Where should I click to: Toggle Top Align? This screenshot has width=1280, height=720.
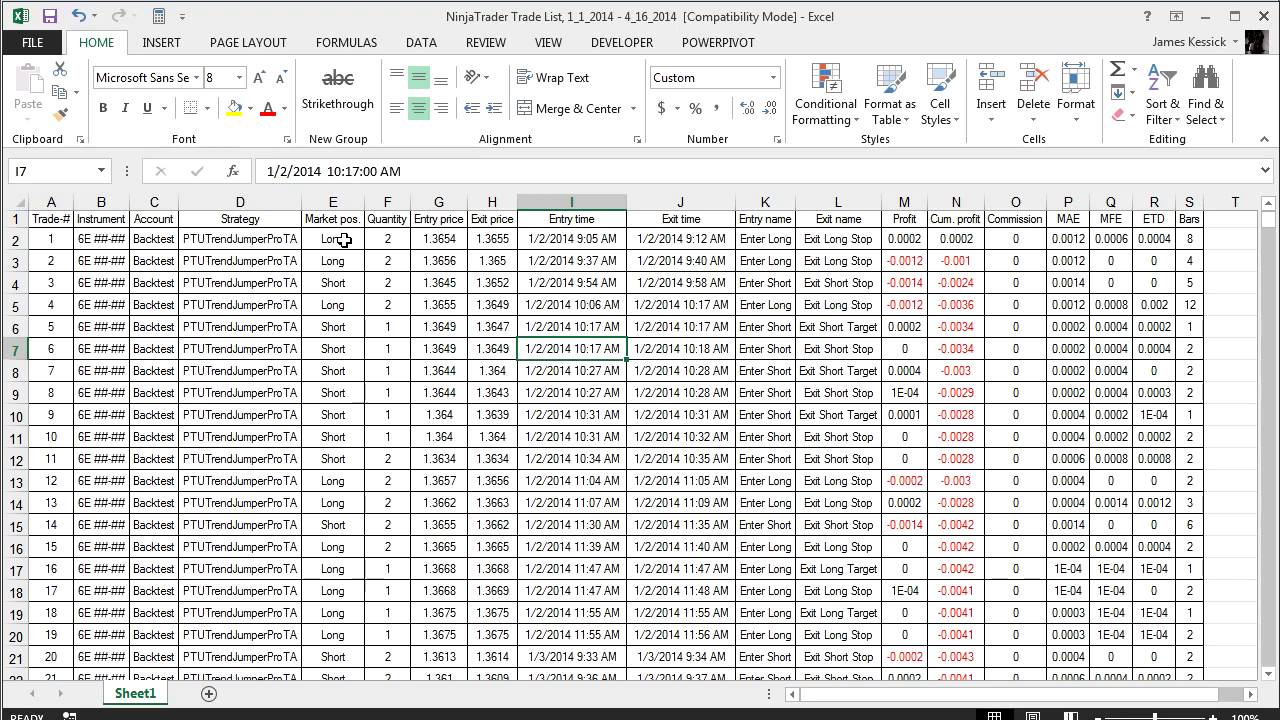[397, 77]
